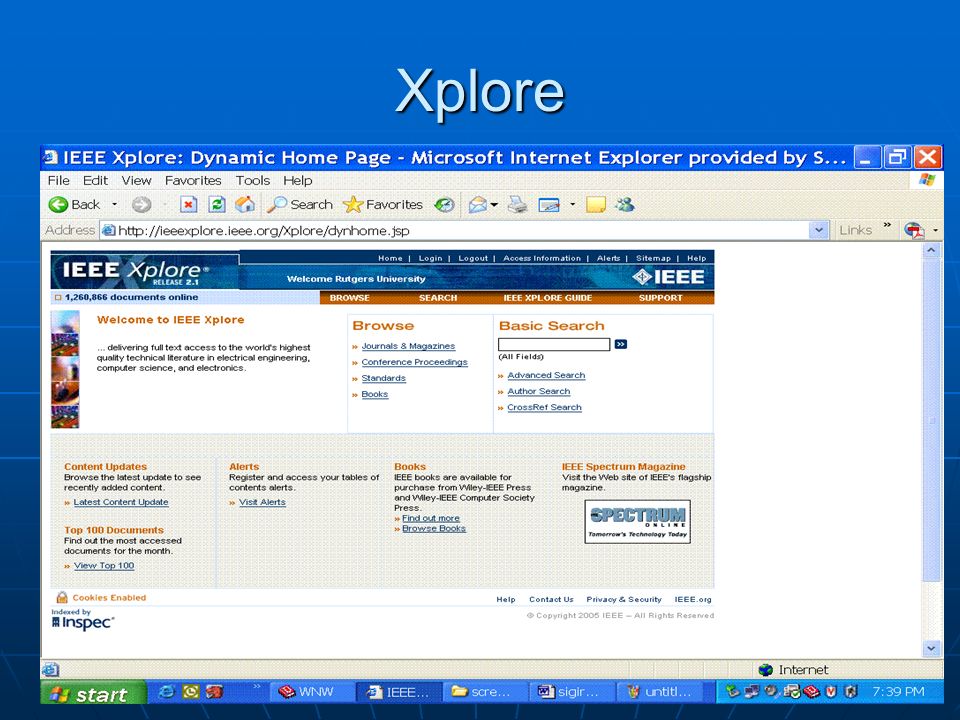Open Journals & Magazines link
The image size is (960, 720).
(x=408, y=346)
